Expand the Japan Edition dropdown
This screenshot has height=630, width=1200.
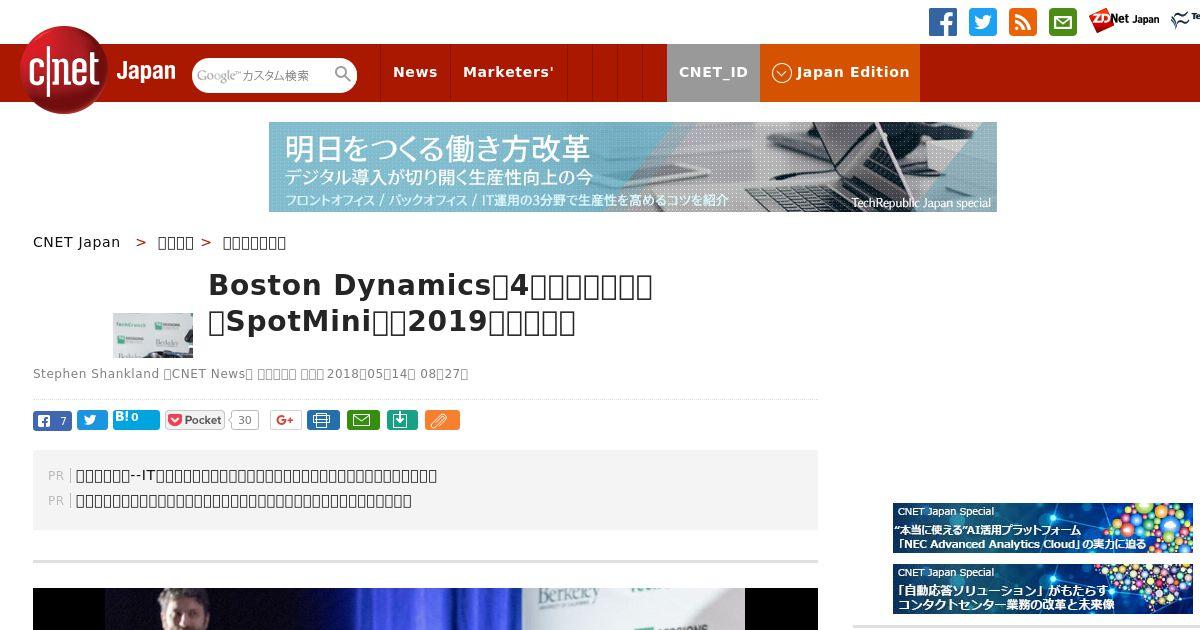coord(840,72)
